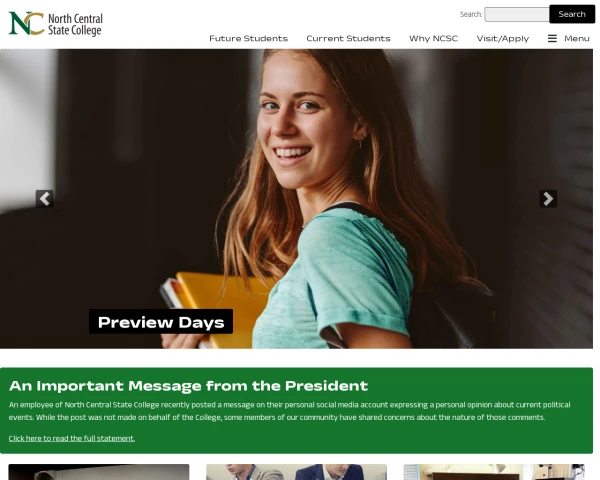Click the hero image of smiling student
600x480 pixels.
click(296, 199)
